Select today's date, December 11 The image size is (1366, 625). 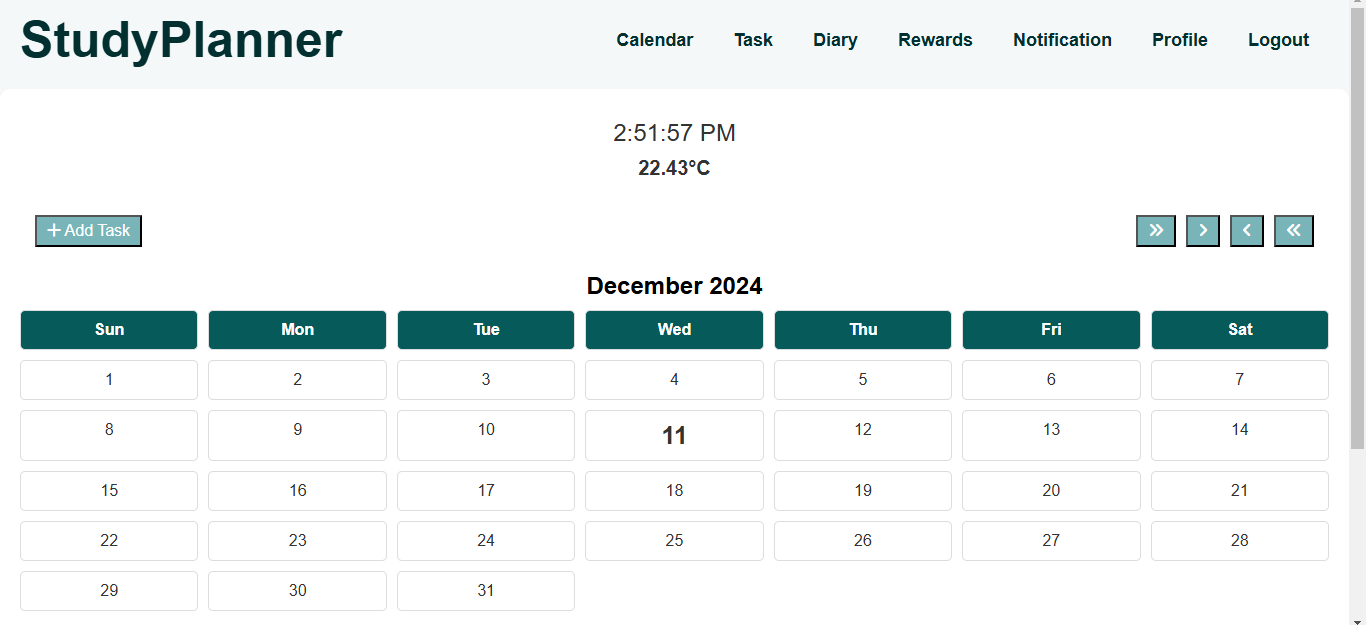coord(674,435)
